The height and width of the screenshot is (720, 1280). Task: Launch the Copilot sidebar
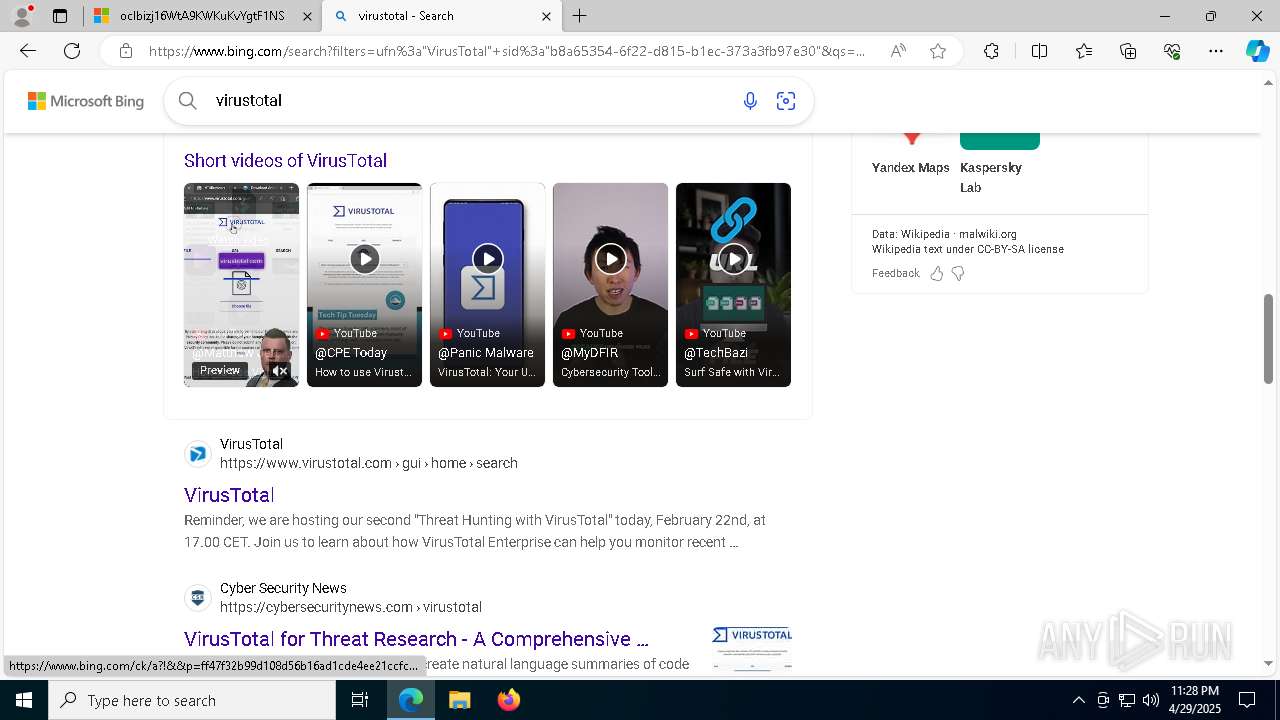pyautogui.click(x=1257, y=51)
